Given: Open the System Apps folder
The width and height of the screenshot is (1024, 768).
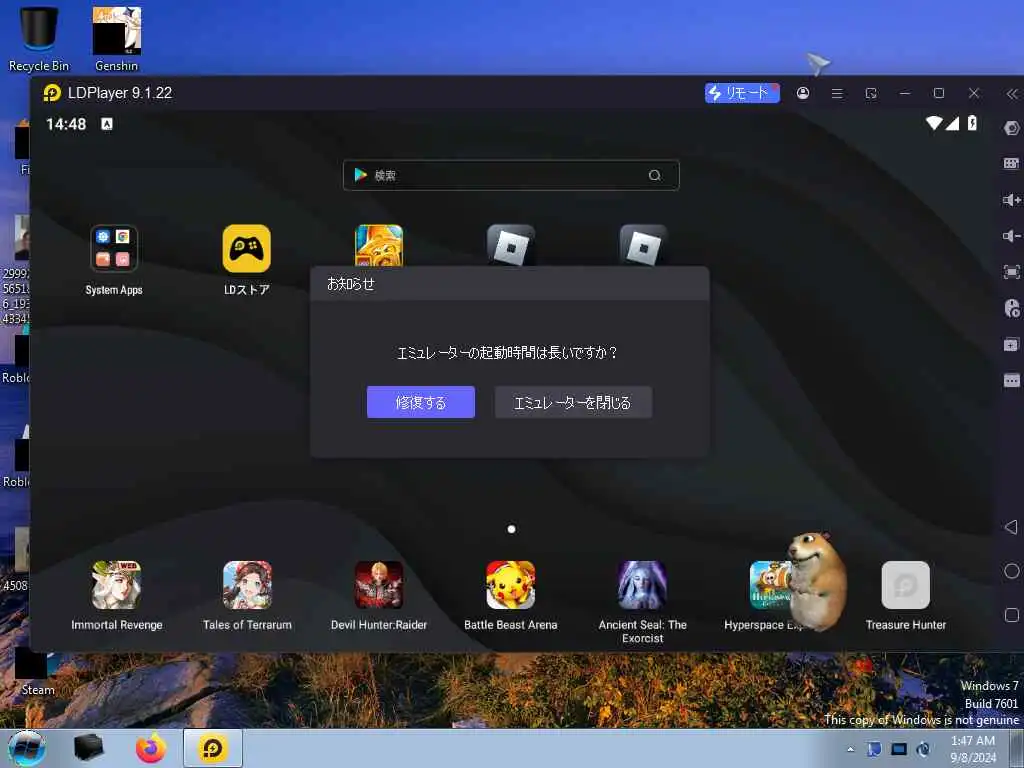Looking at the screenshot, I should [x=114, y=249].
